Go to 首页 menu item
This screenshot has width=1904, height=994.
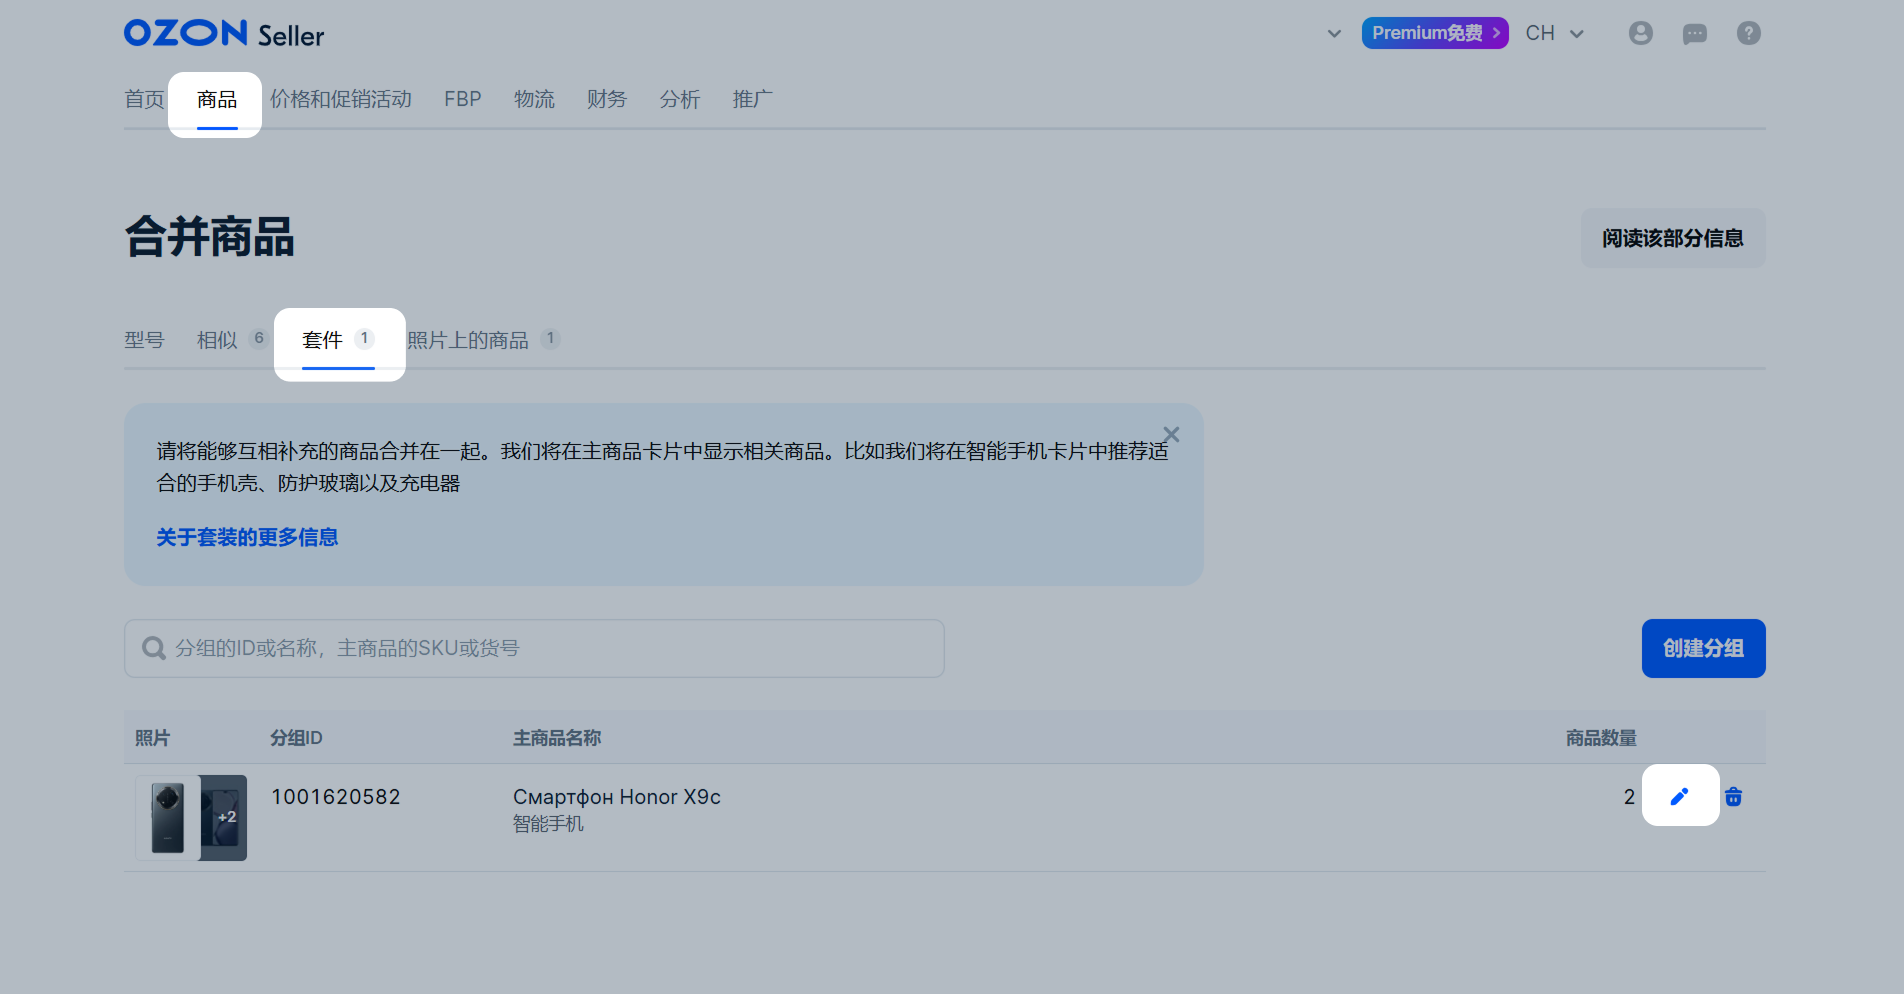pos(144,99)
